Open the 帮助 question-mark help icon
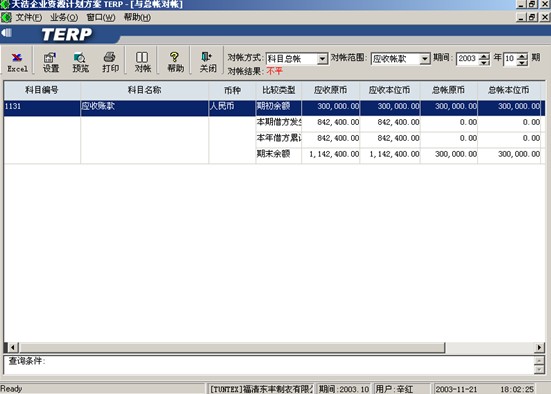This screenshot has height=394, width=551. coord(175,62)
